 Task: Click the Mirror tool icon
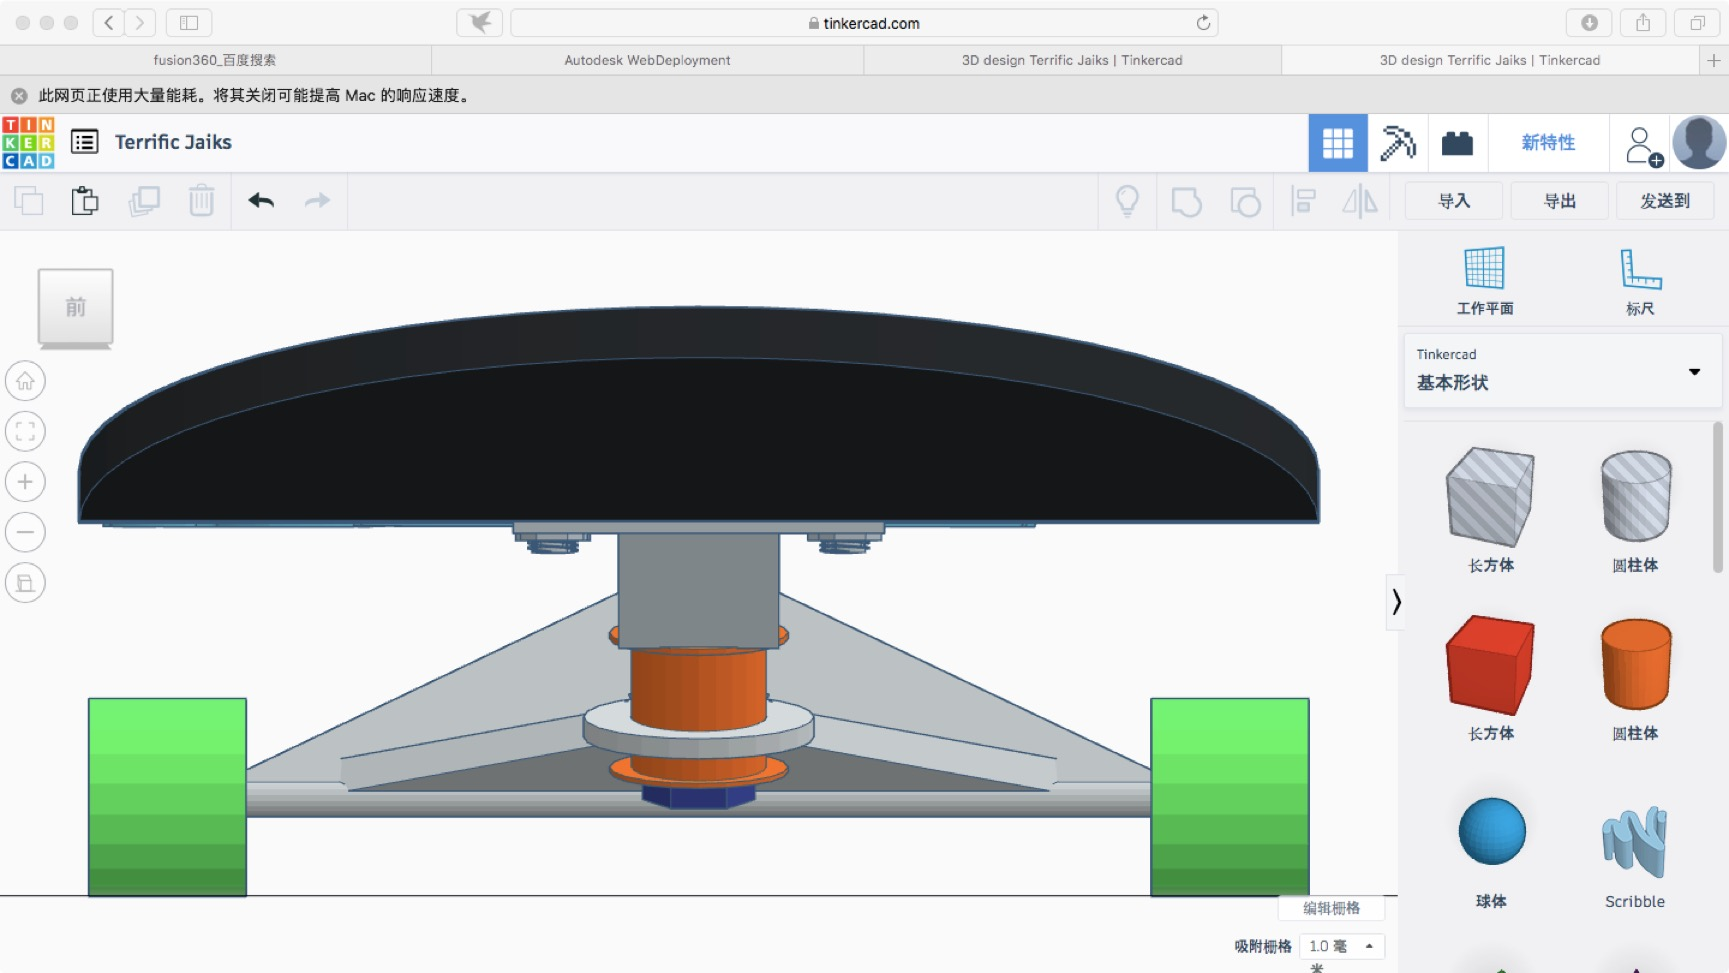click(1360, 201)
